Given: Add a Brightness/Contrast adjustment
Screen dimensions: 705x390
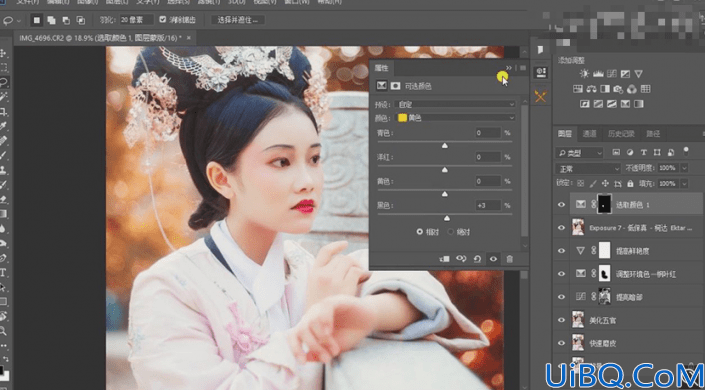Looking at the screenshot, I should click(x=584, y=74).
